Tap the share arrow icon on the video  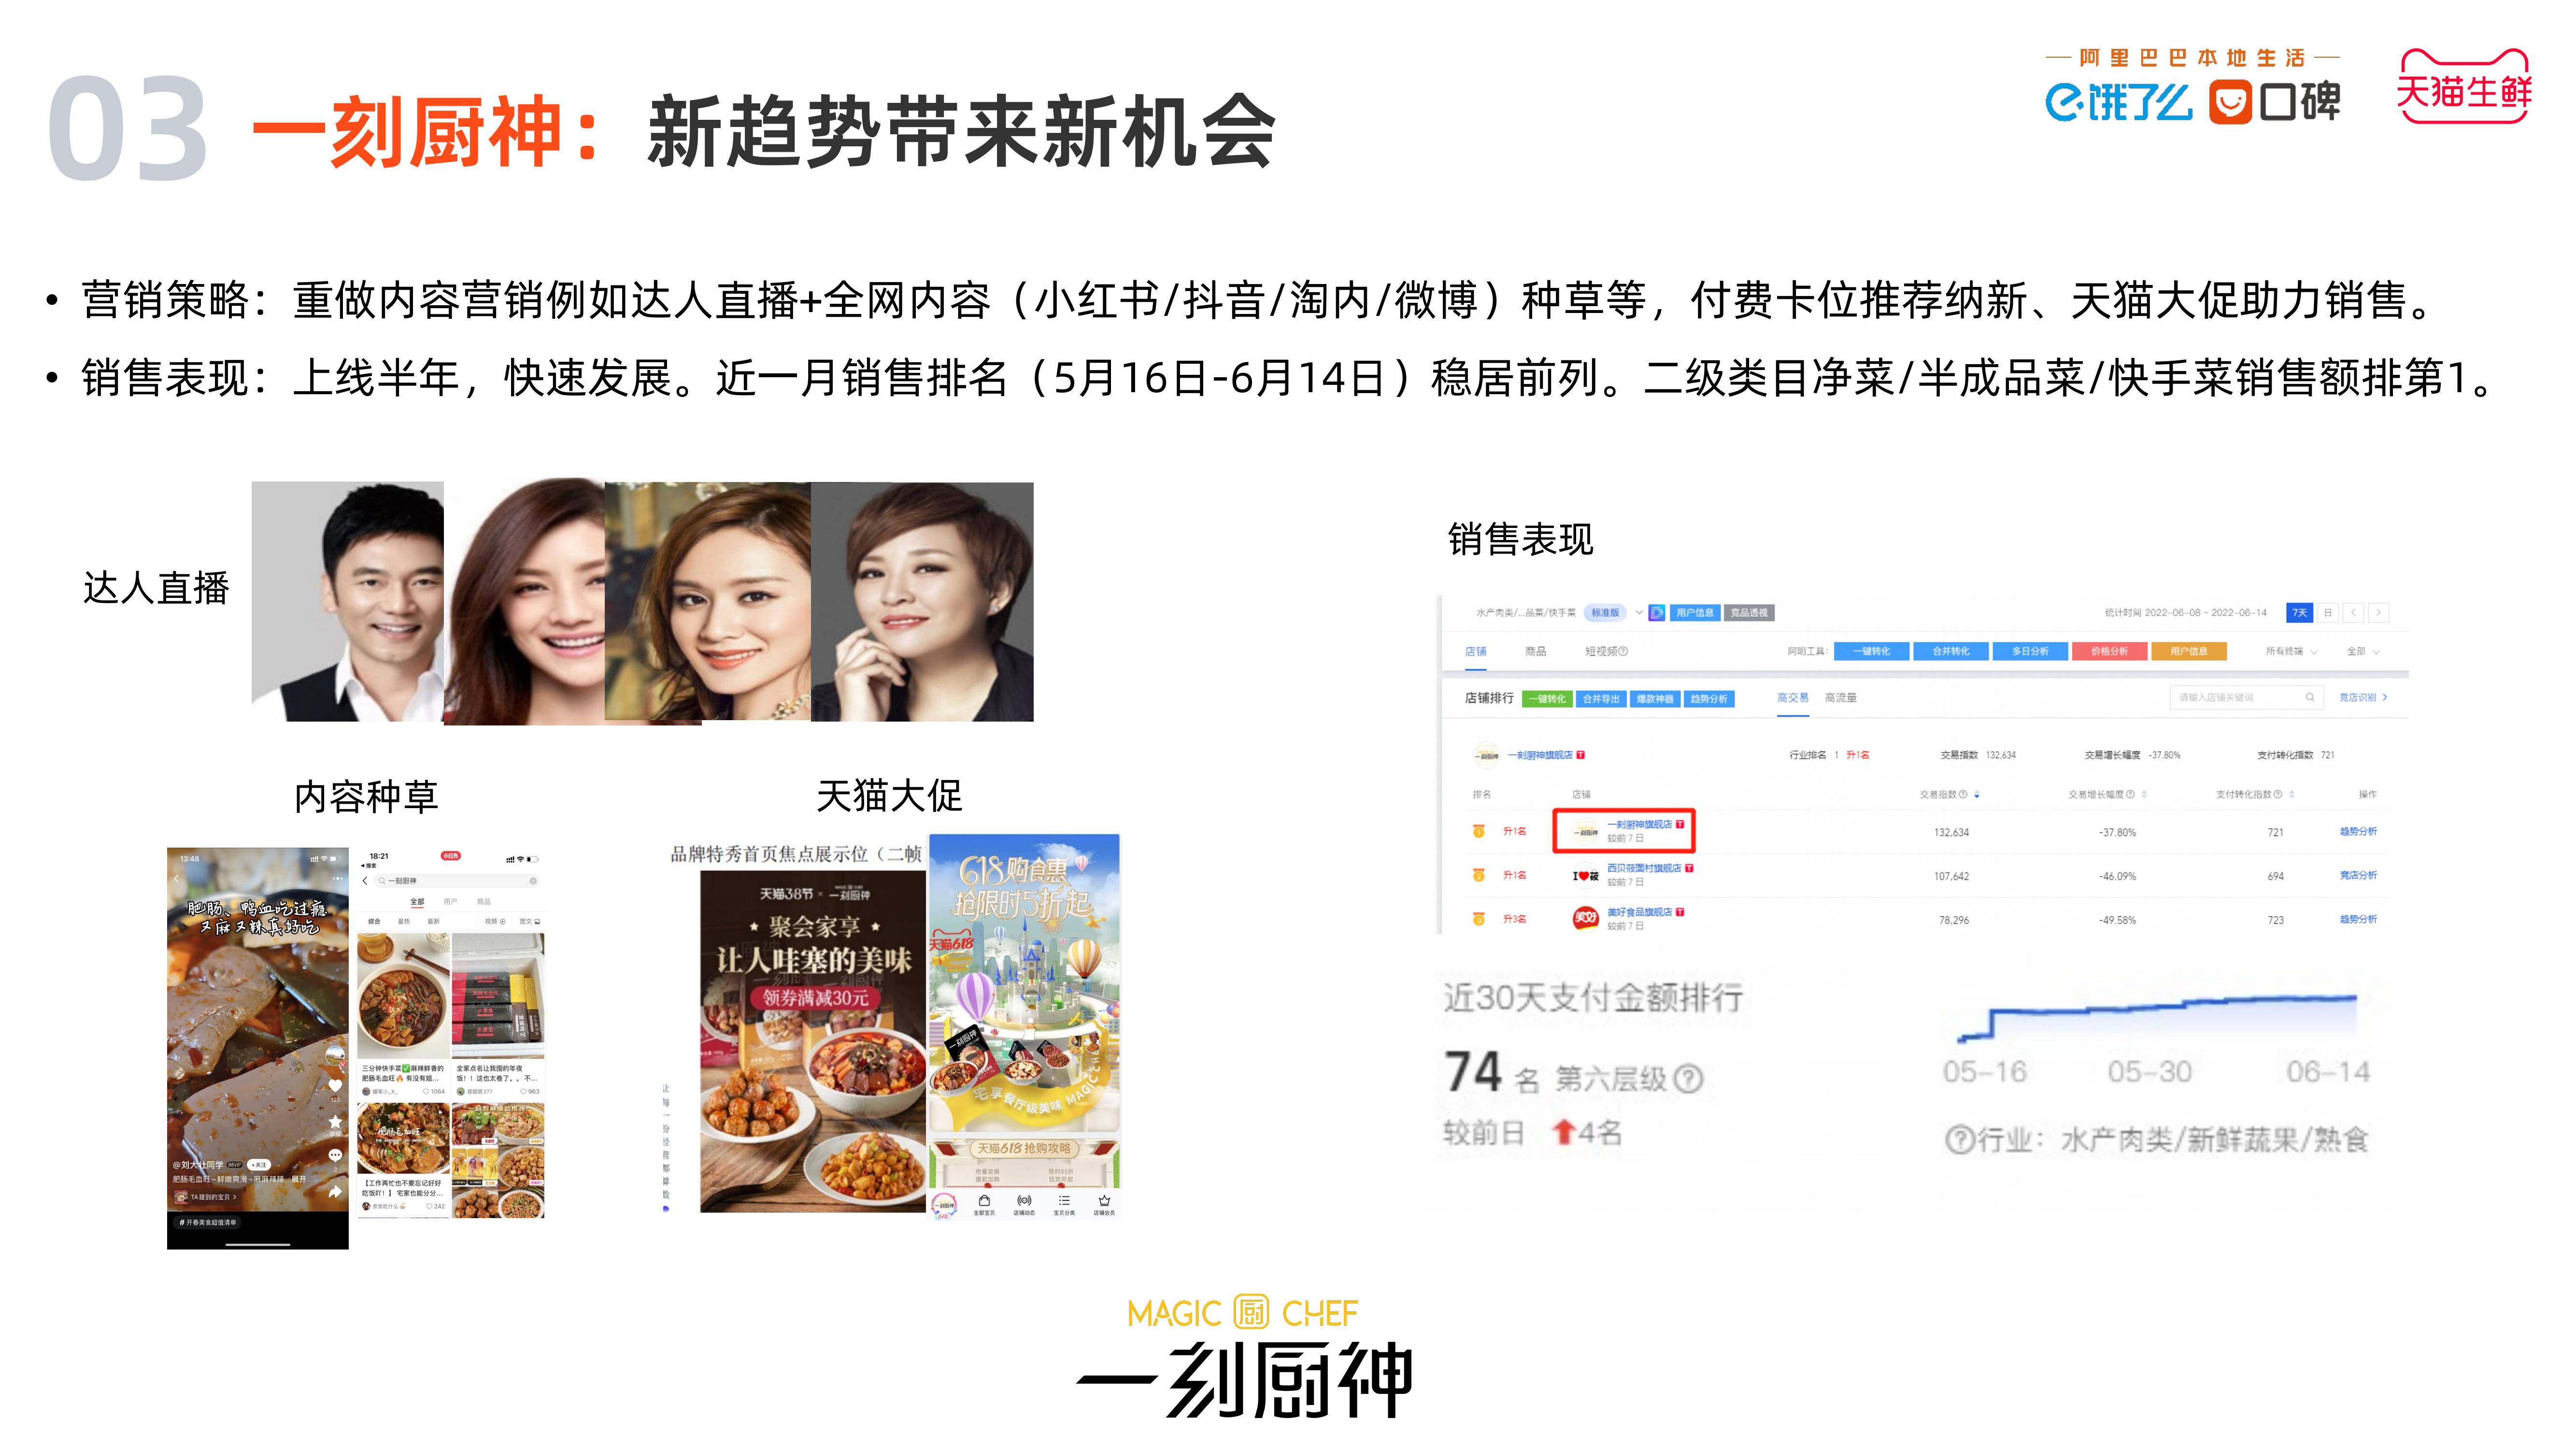pos(335,1191)
